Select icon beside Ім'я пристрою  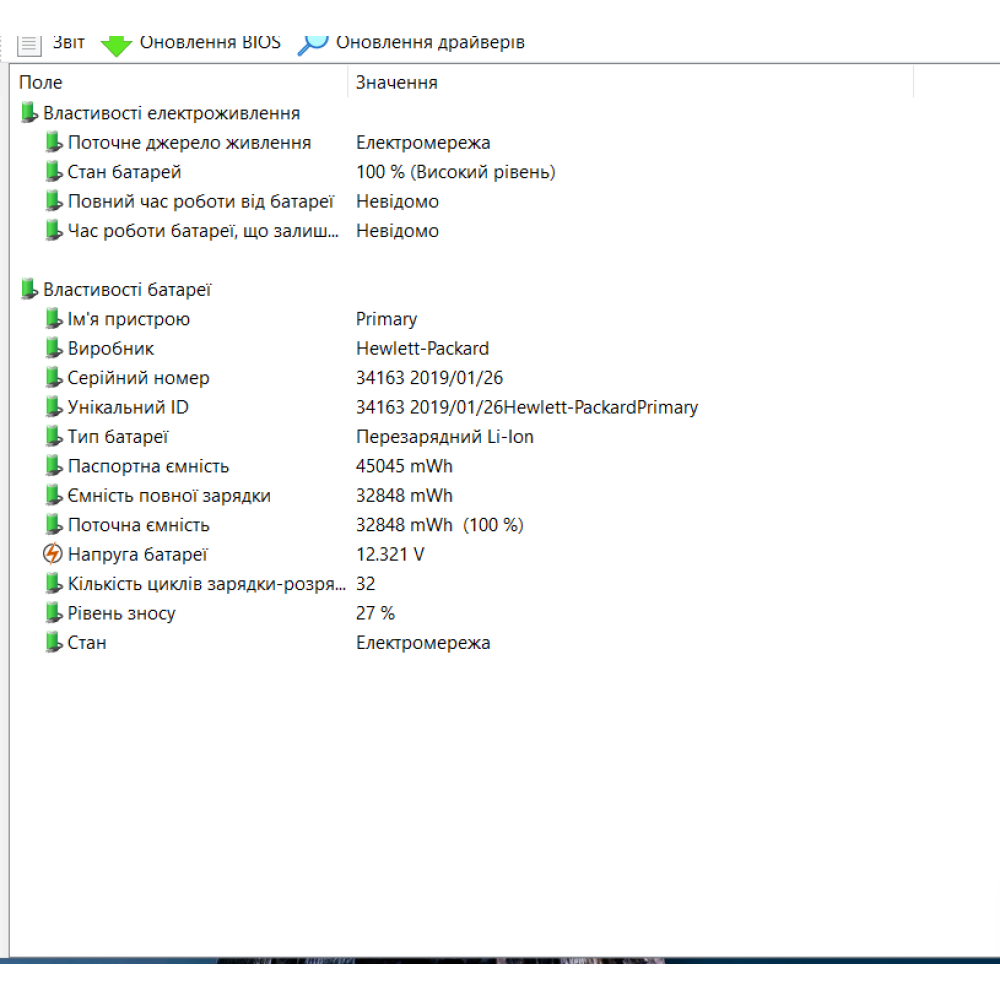tap(54, 318)
